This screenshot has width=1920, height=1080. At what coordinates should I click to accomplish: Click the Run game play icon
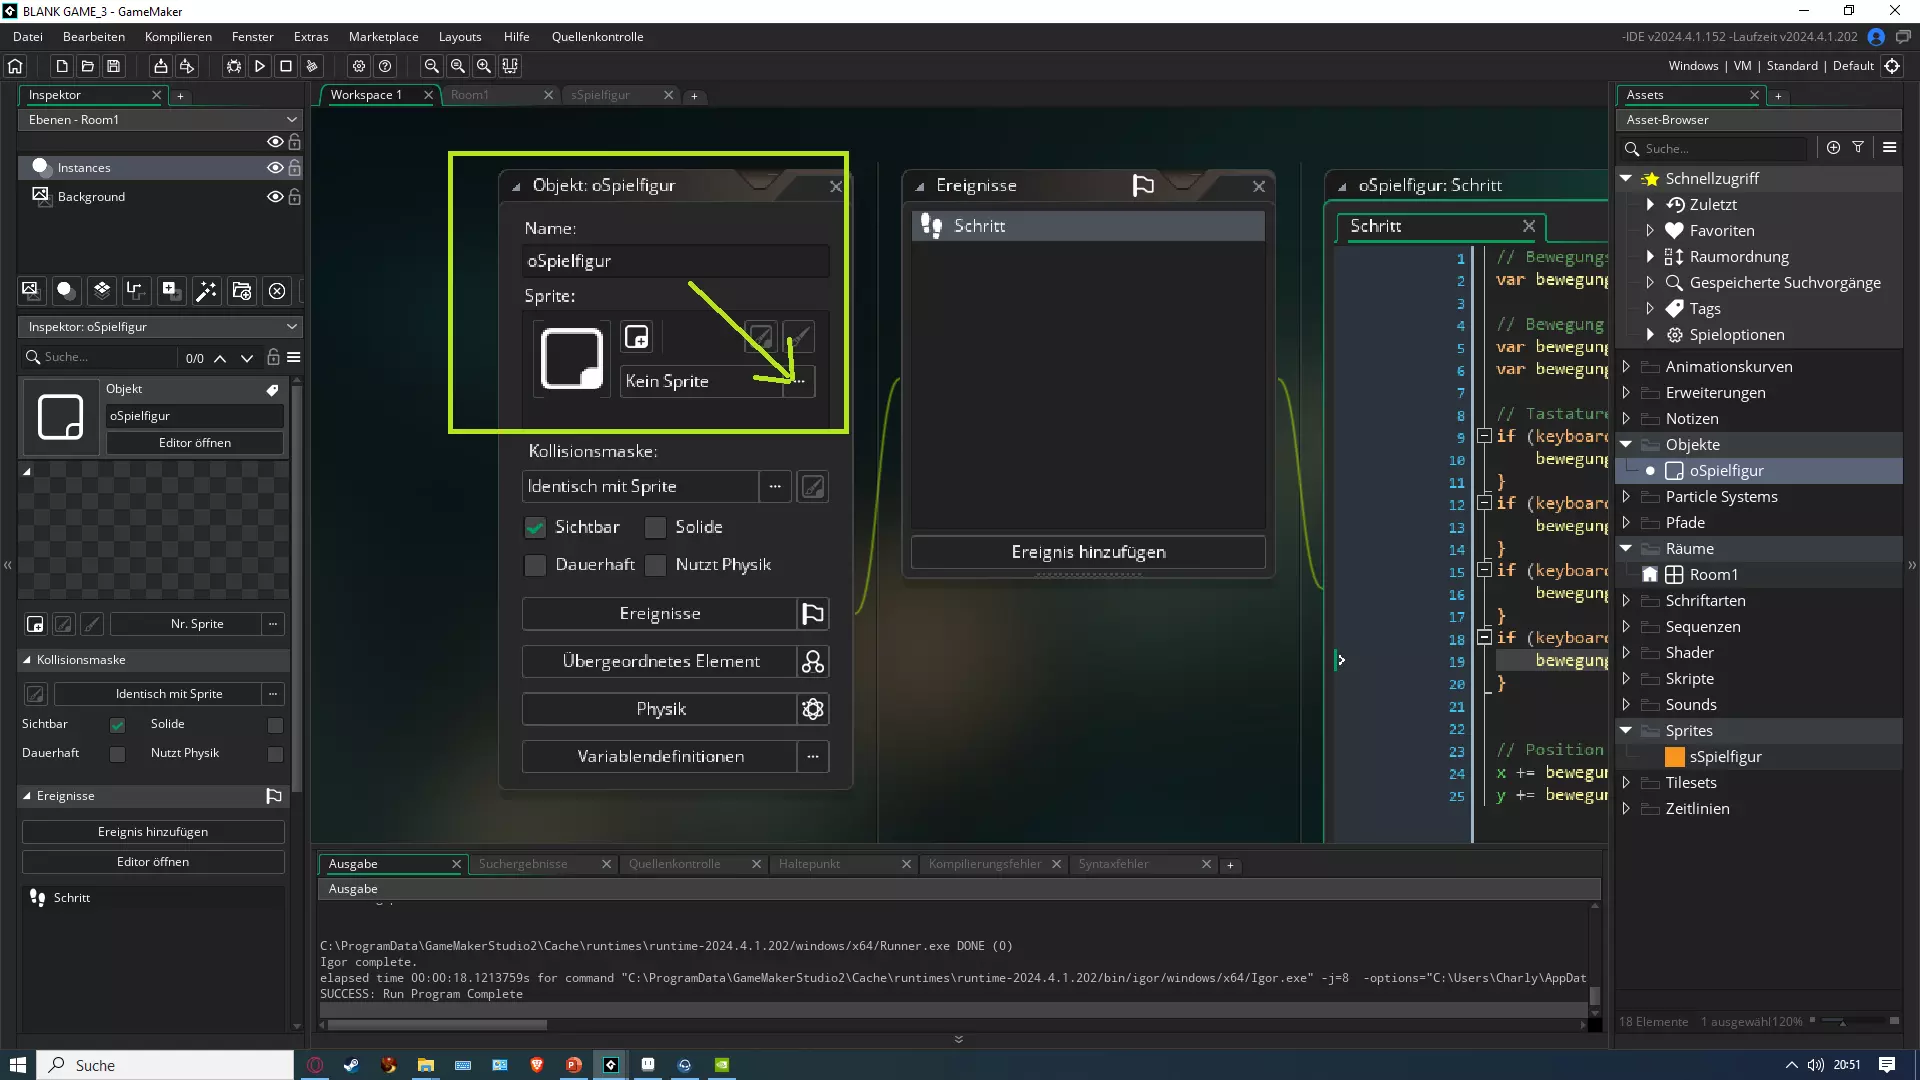pos(260,66)
